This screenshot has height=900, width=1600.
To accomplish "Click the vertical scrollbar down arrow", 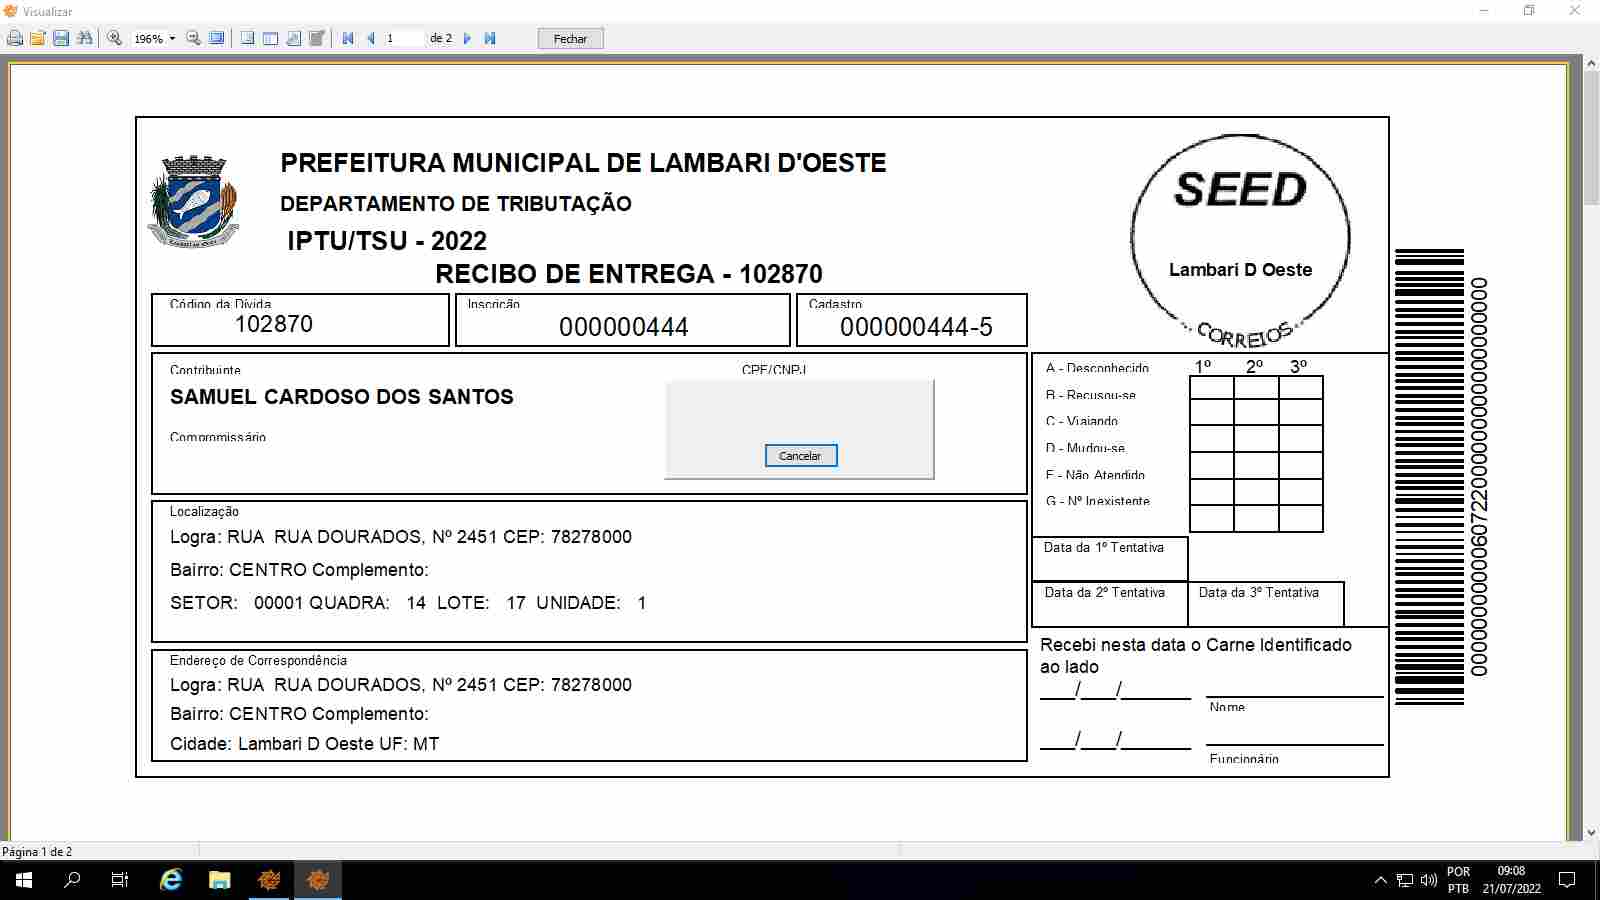I will point(1591,832).
